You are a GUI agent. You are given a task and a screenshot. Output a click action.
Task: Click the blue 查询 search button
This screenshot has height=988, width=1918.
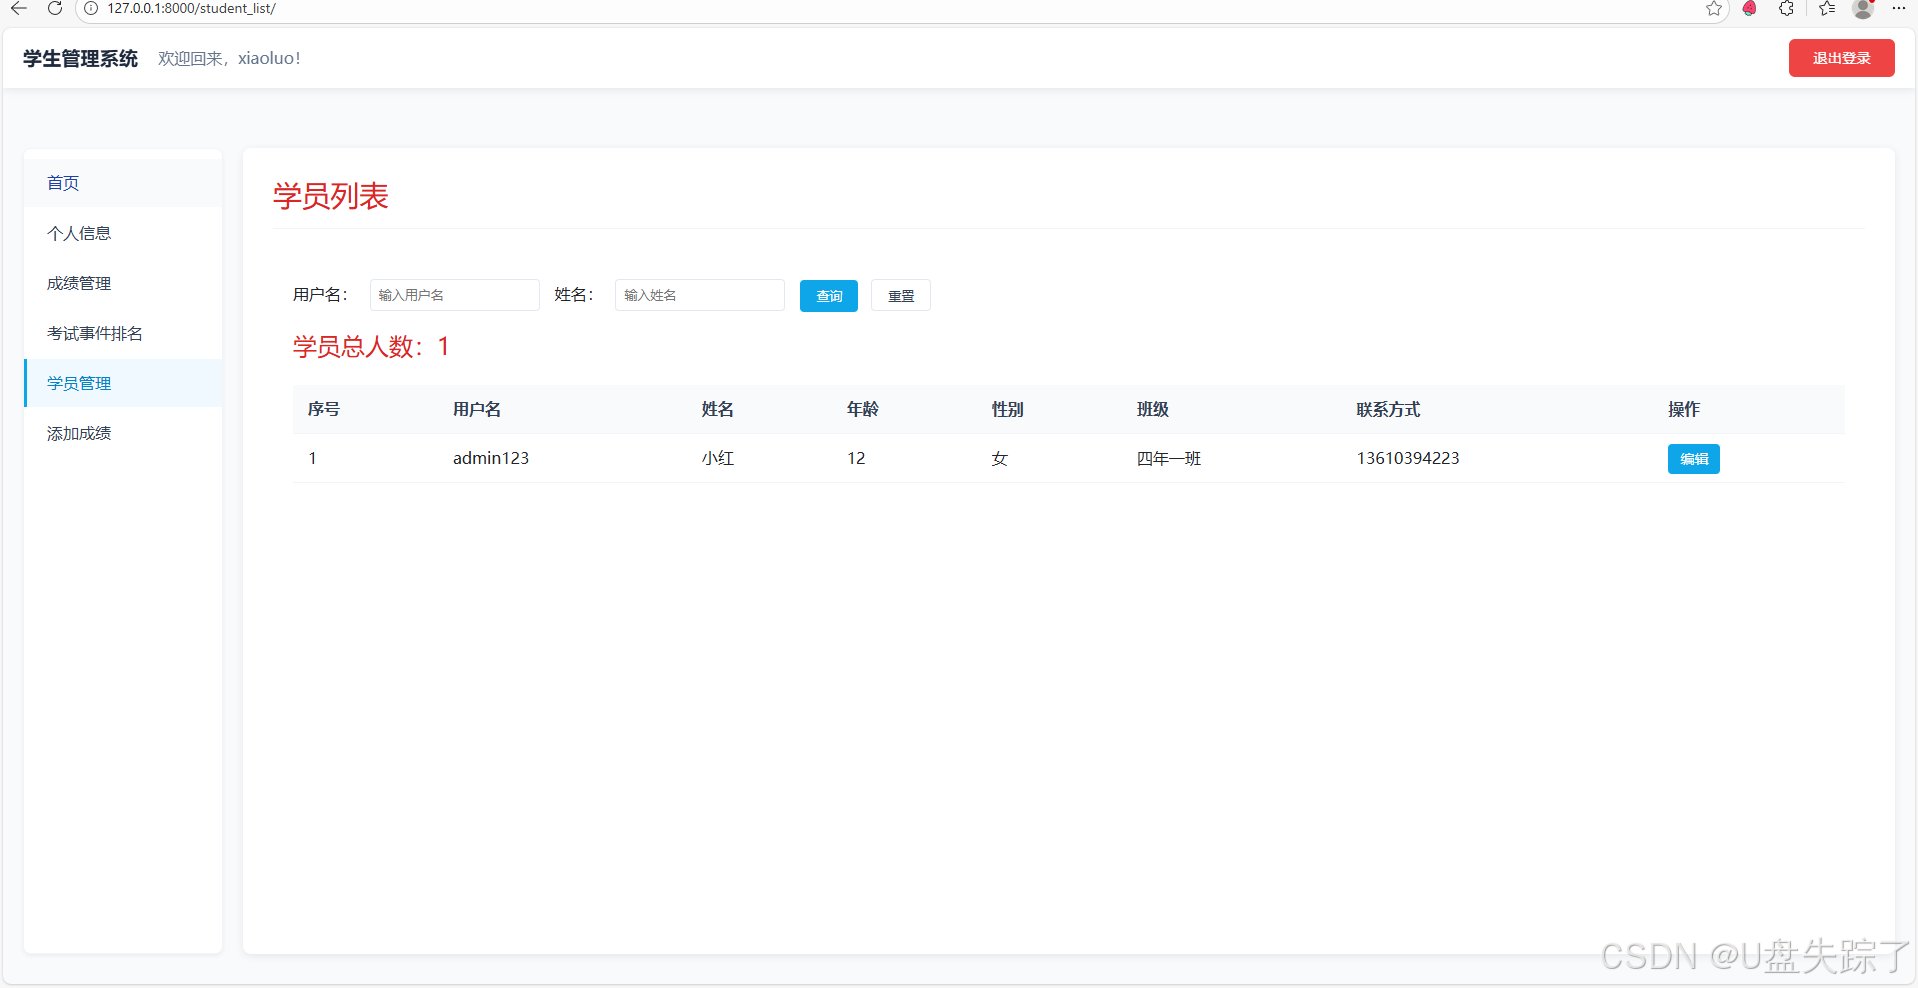[x=828, y=296]
